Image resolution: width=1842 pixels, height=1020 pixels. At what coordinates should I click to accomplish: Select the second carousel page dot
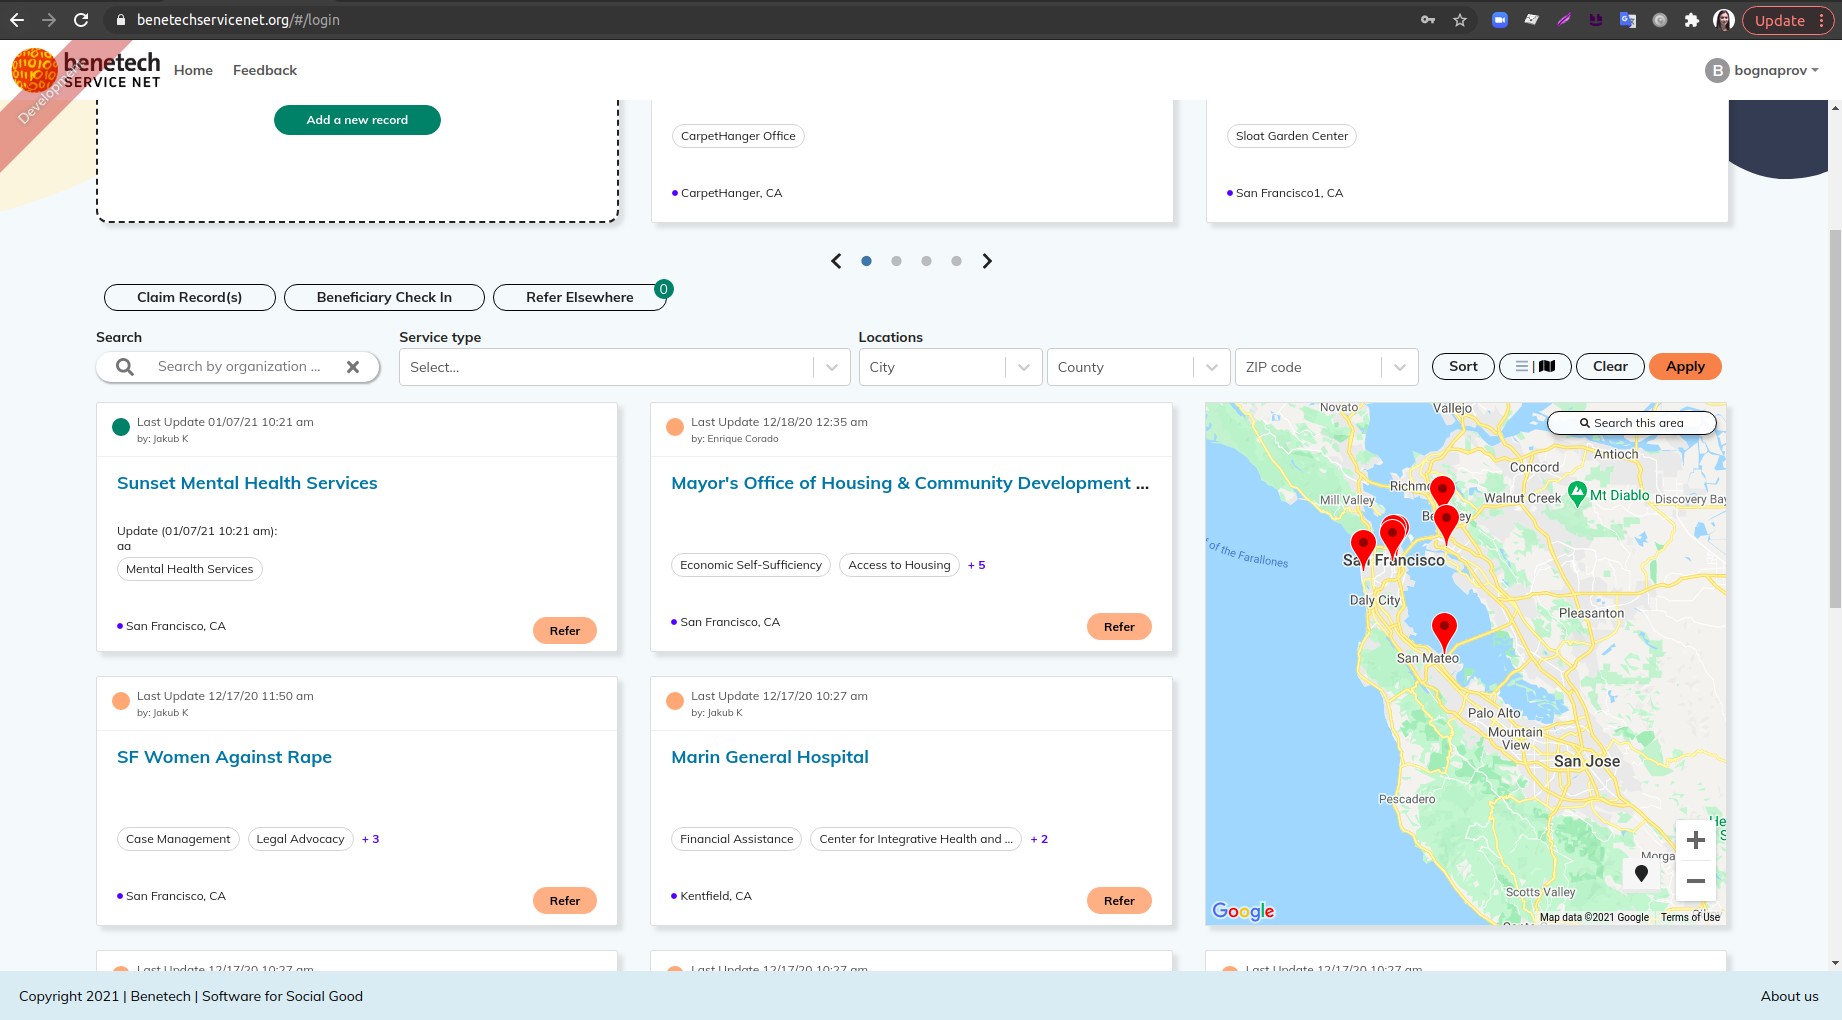tap(896, 261)
